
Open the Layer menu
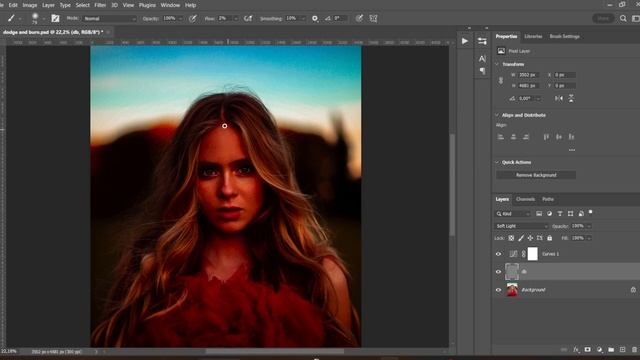[48, 5]
